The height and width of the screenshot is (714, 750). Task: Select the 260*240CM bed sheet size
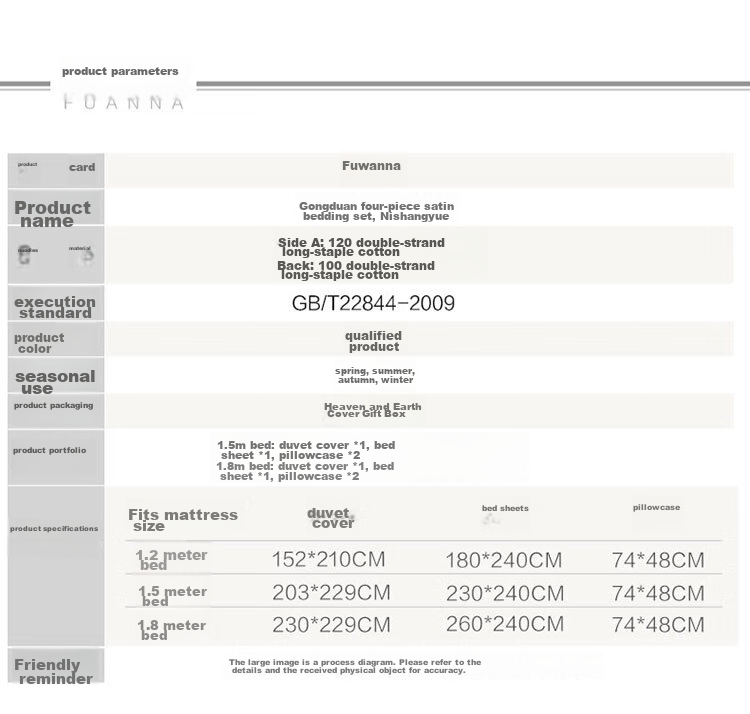pos(505,624)
